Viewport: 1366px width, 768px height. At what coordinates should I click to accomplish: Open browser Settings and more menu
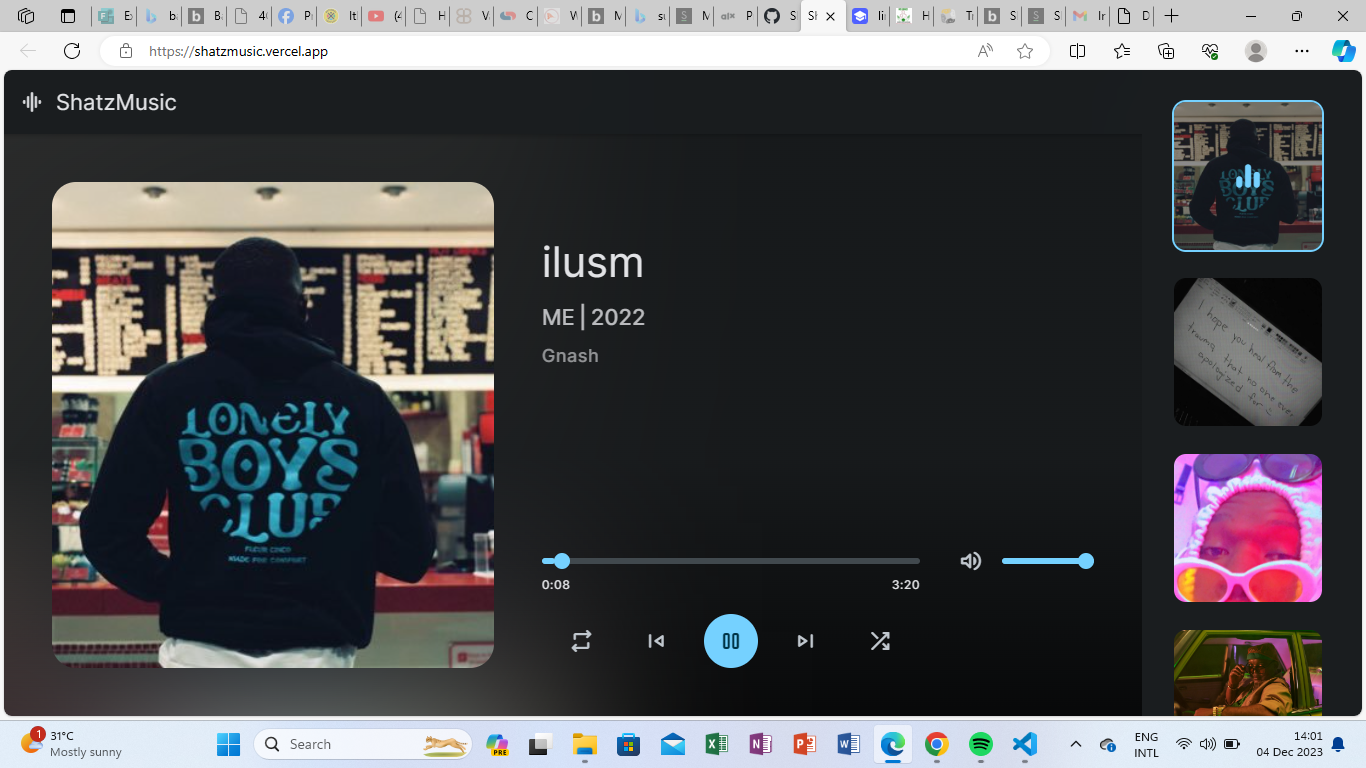(x=1301, y=51)
